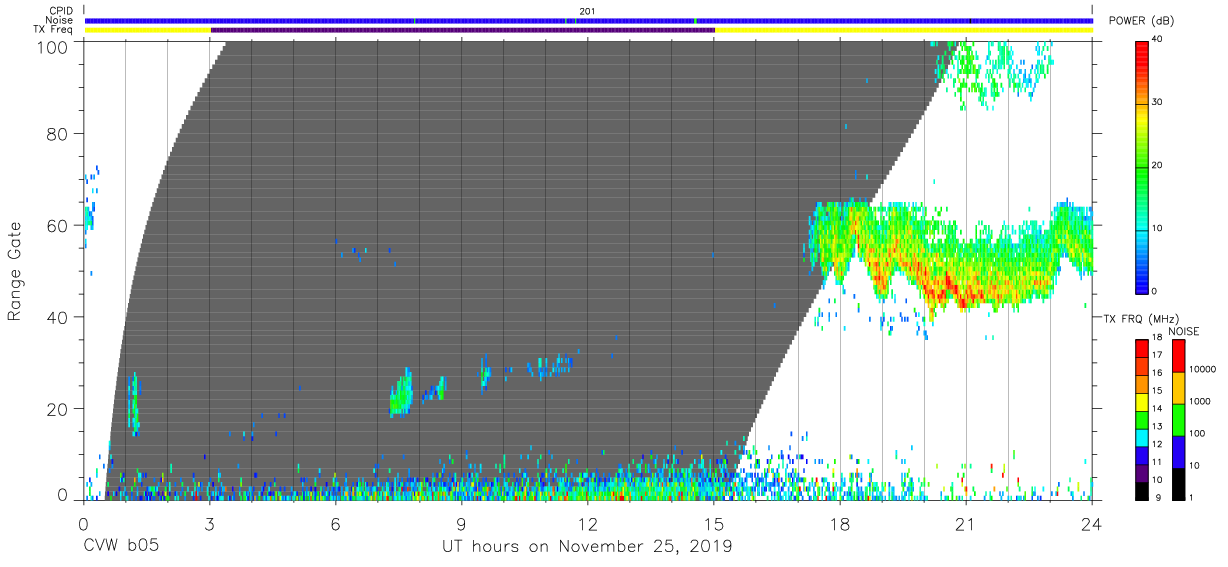
Task: Click the "20" tick on the POWER colorbar
Action: 1158,165
